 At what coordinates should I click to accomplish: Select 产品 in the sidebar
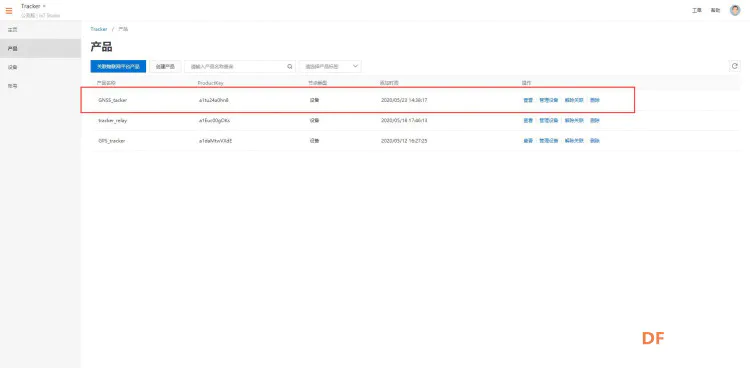40,48
